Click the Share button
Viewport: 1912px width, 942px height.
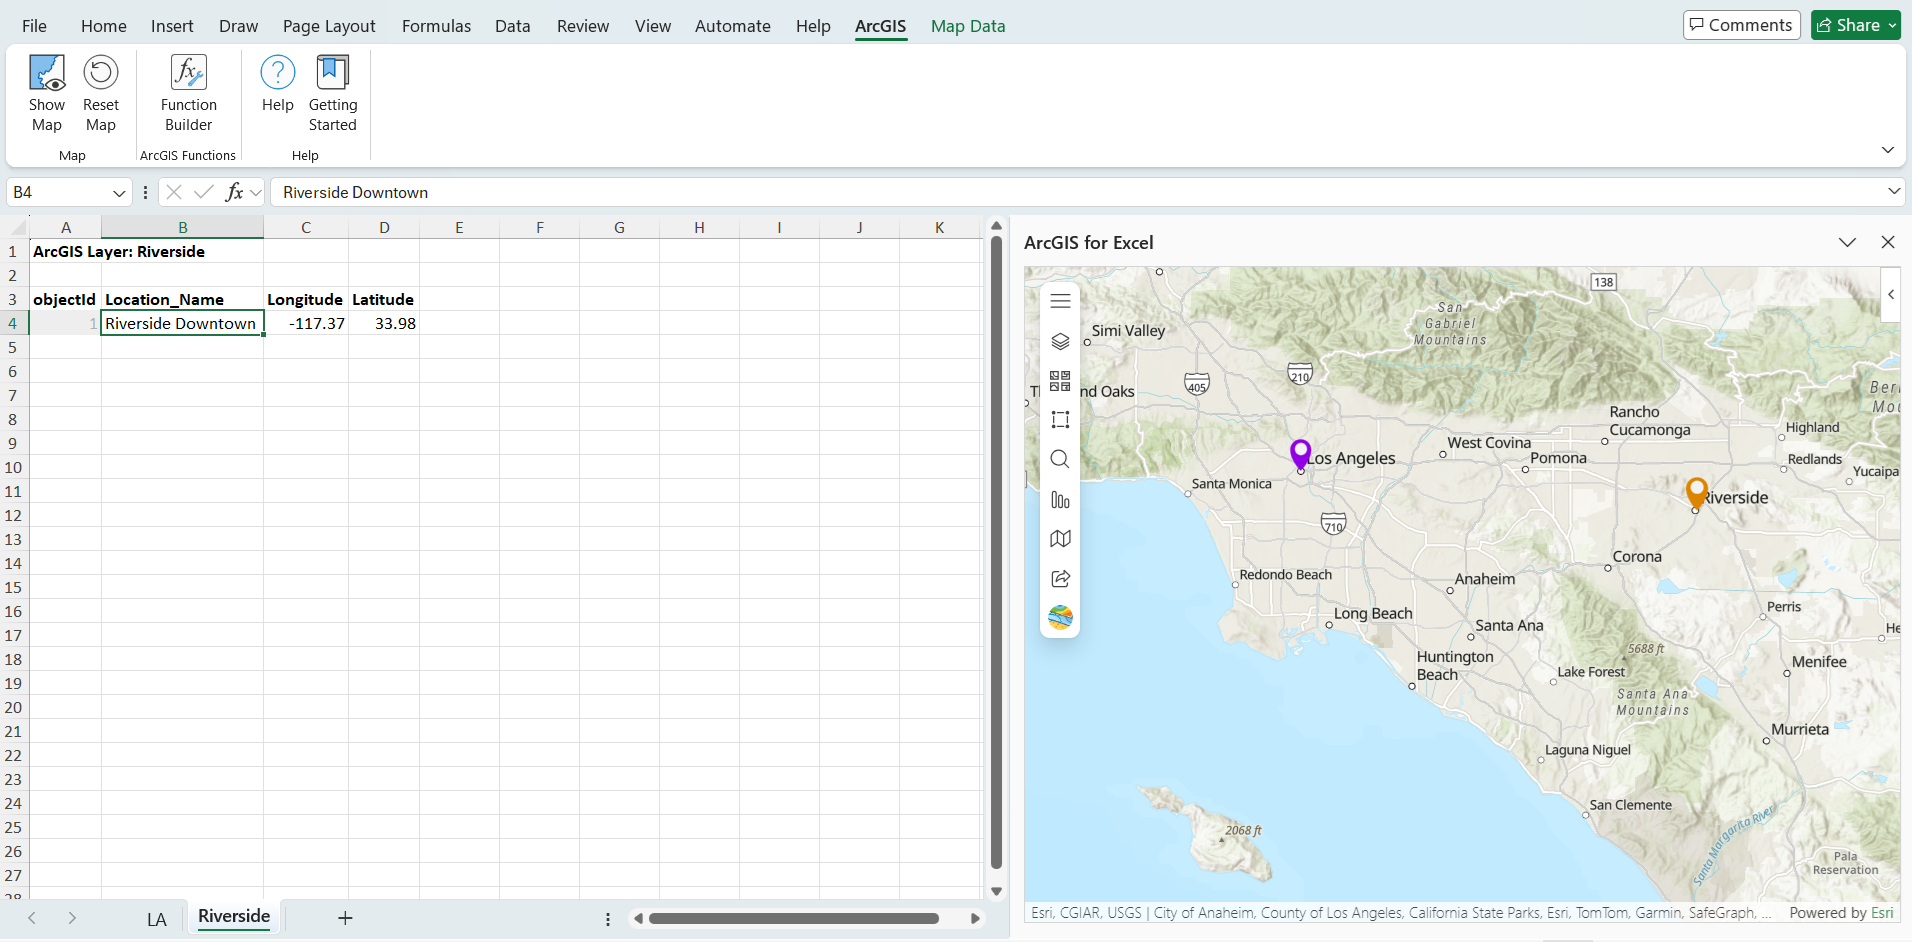pyautogui.click(x=1855, y=25)
